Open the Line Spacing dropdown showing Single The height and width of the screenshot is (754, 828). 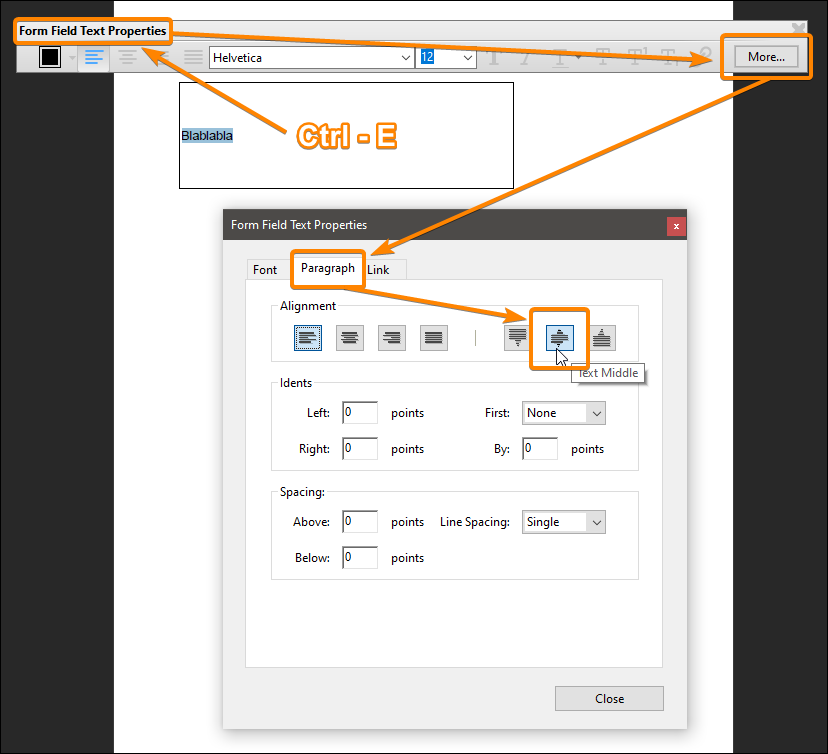click(563, 521)
